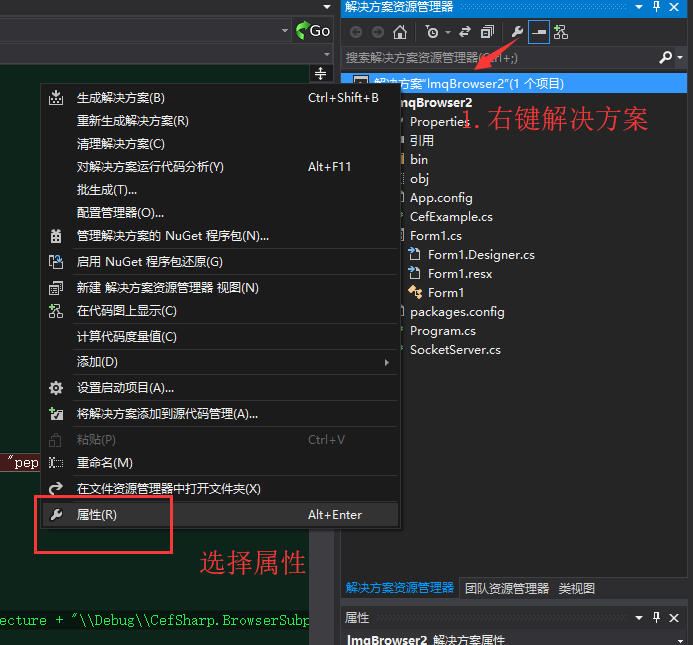Choose 新建 解决方案资源管理器 视图(N)
This screenshot has width=693, height=645.
220,288
